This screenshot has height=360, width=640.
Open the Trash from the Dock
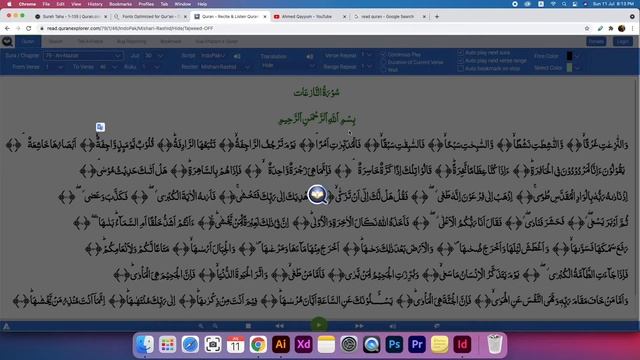coord(495,344)
